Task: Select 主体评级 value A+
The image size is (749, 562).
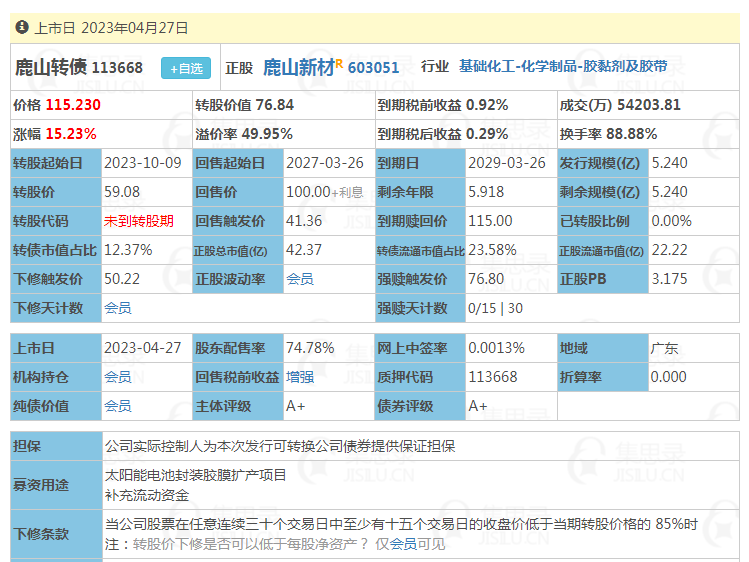Action: tap(295, 406)
